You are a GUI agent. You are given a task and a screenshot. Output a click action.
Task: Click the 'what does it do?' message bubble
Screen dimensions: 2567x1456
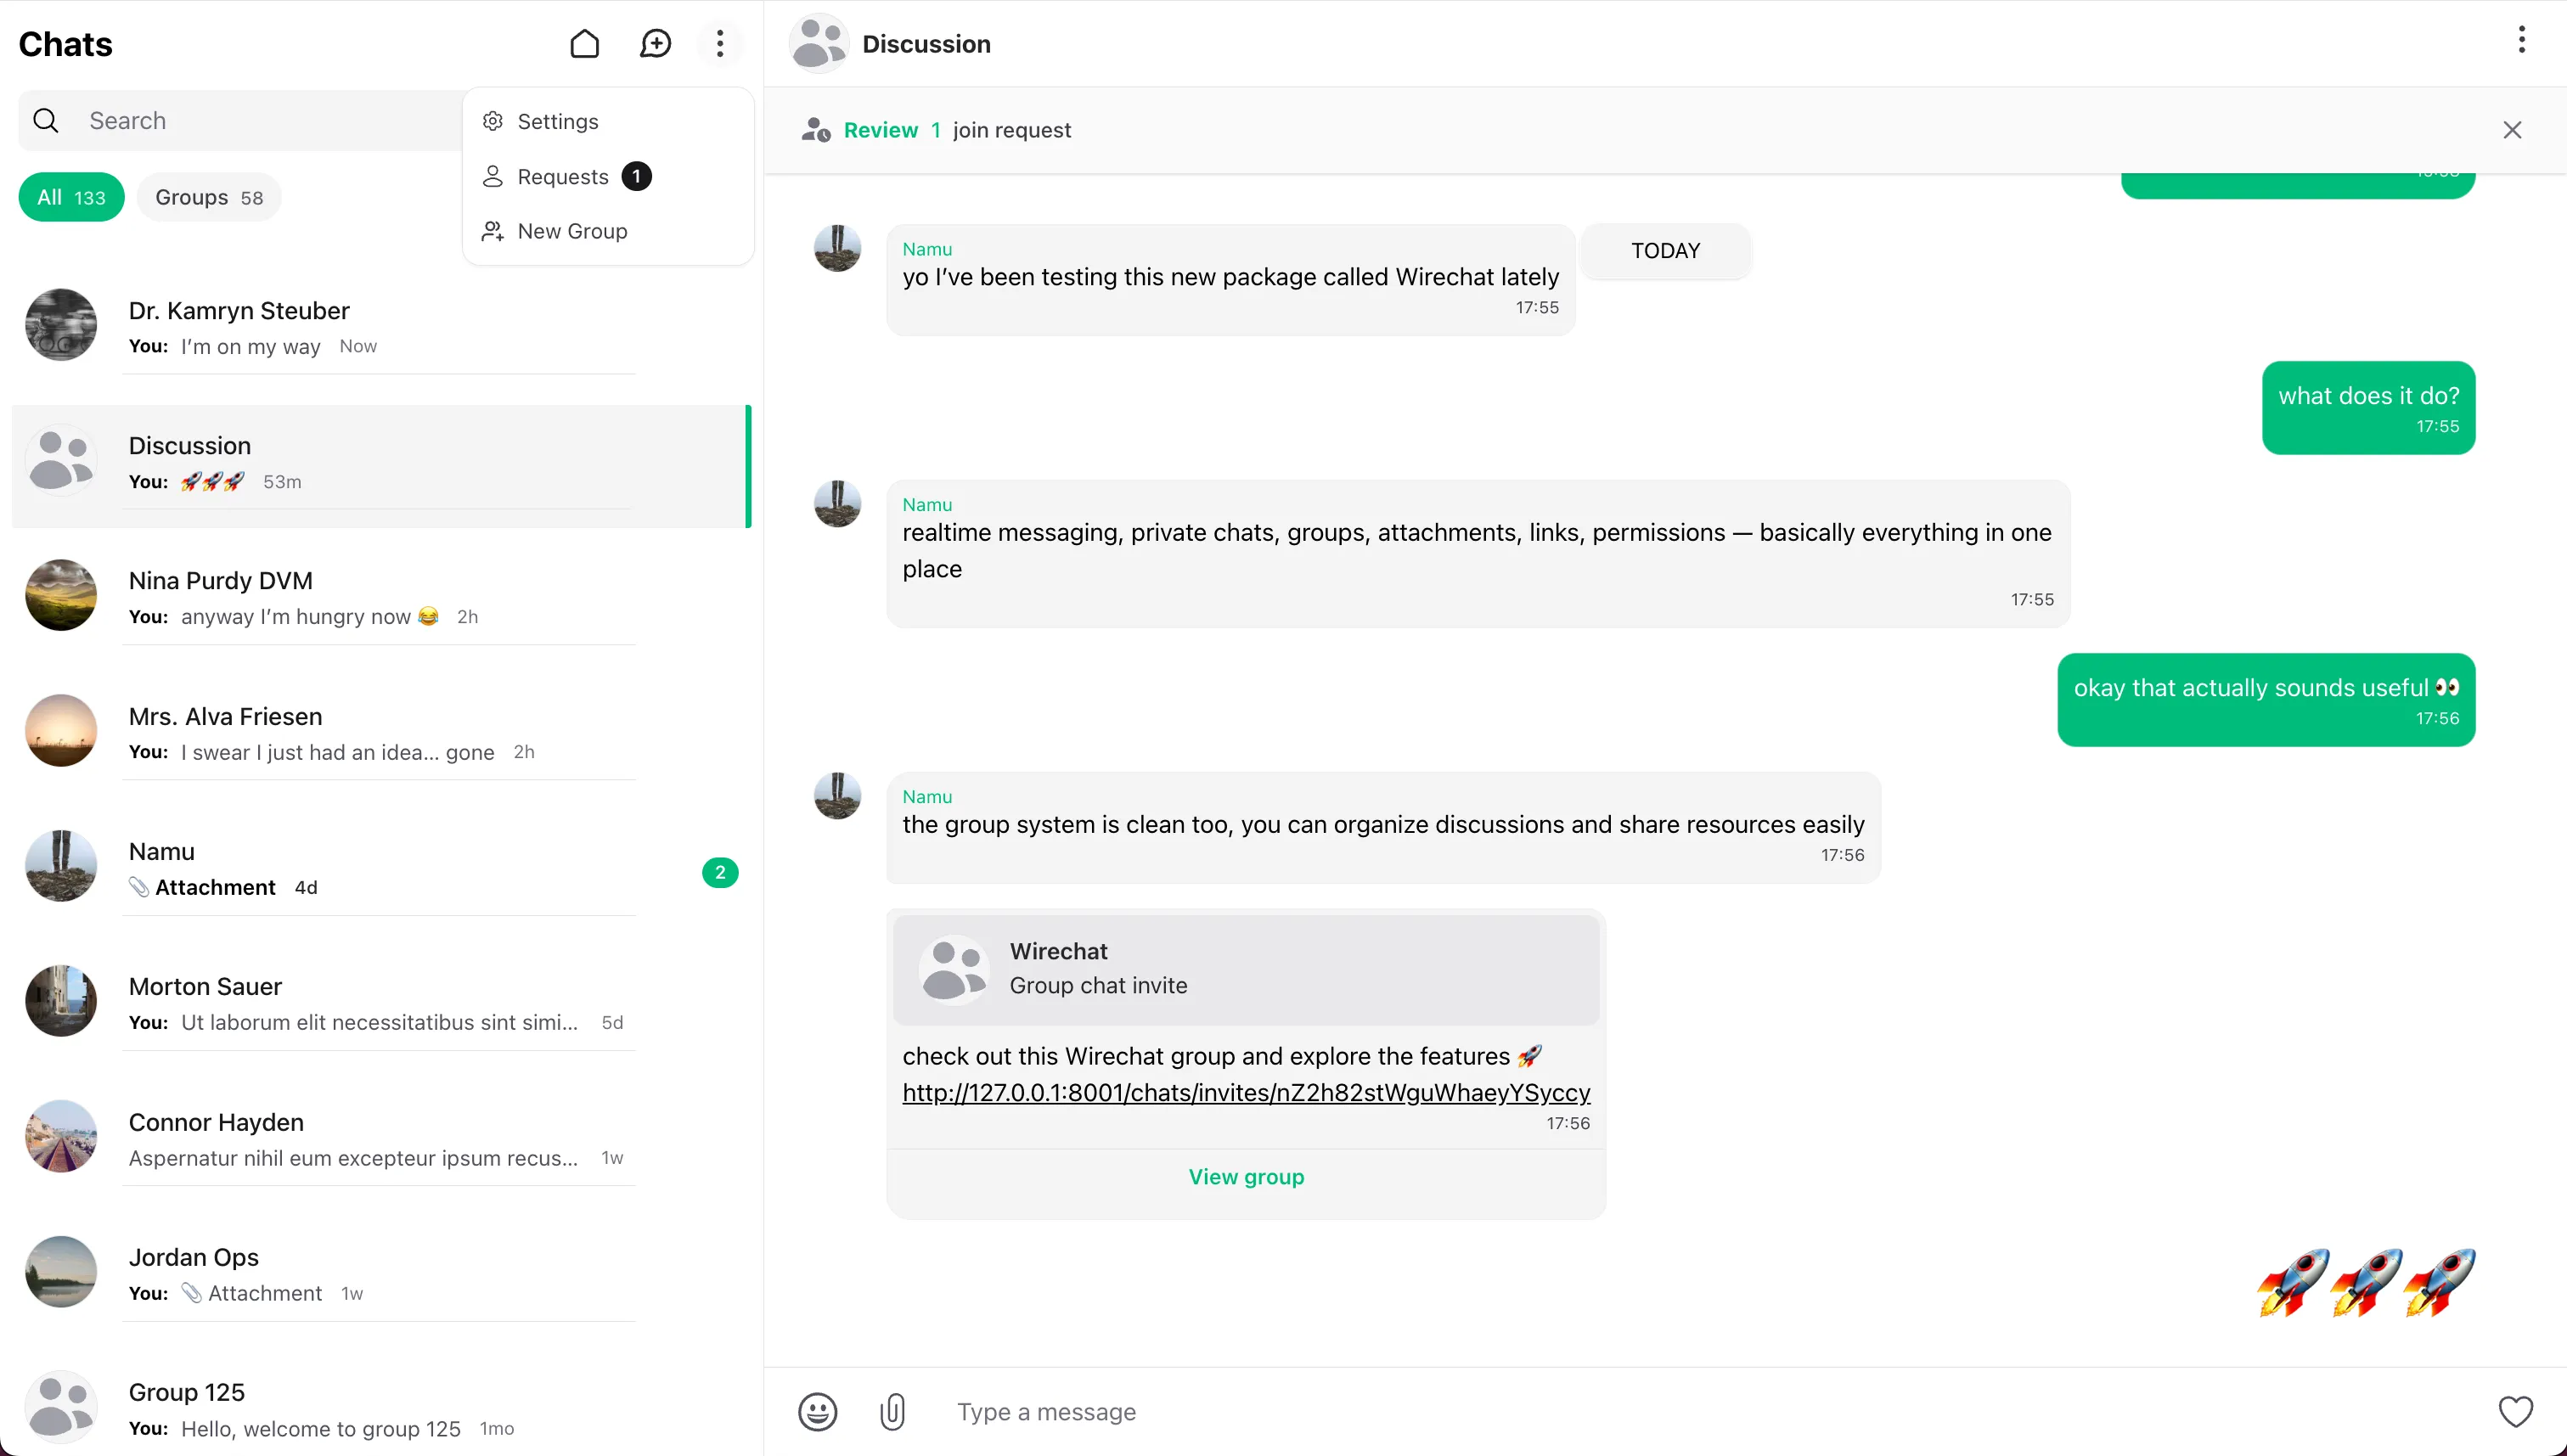coord(2368,408)
